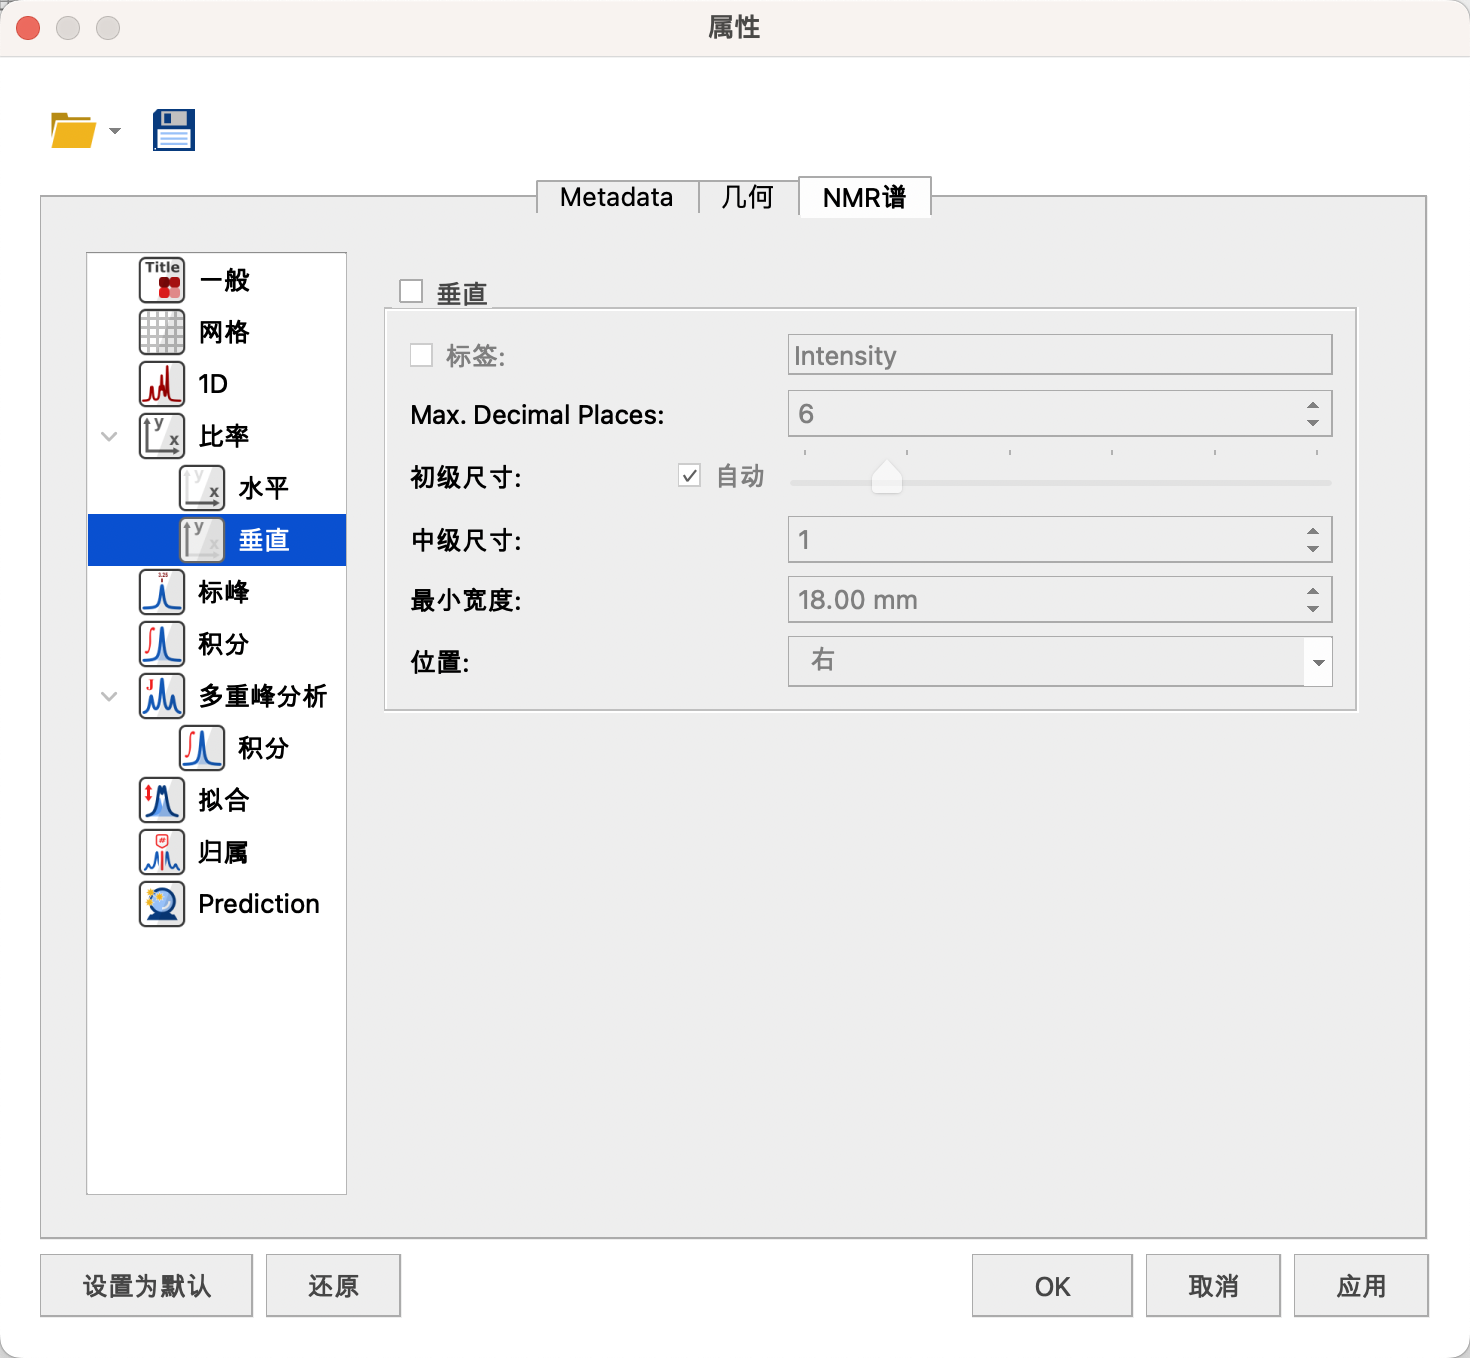Open the folder icon in toolbar

coord(73,130)
